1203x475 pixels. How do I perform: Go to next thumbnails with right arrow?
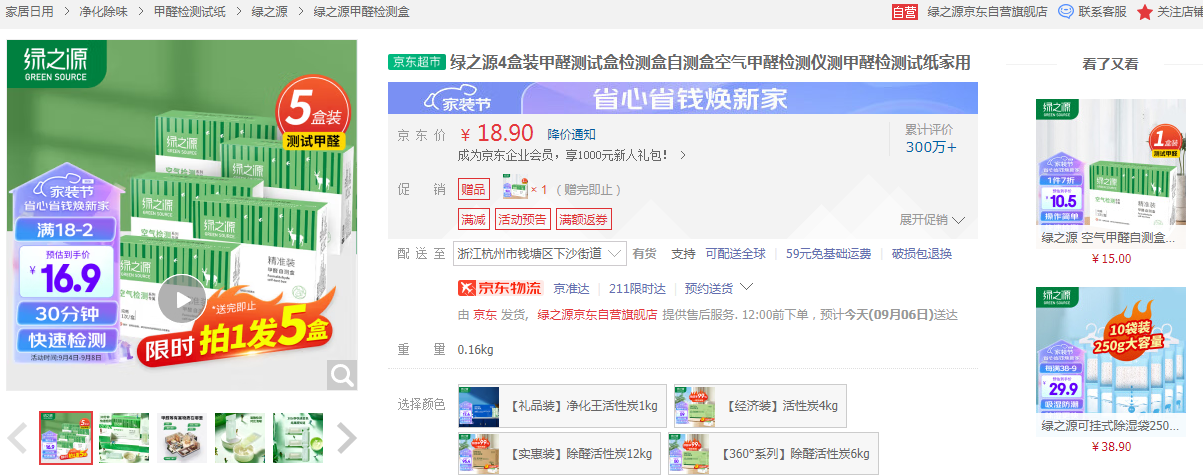[346, 437]
